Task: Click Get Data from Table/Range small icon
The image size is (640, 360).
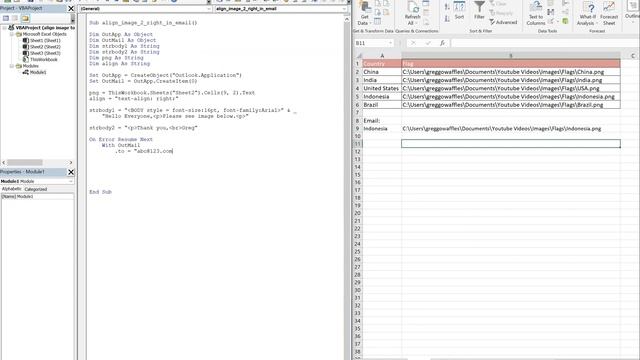Action: coord(378,20)
